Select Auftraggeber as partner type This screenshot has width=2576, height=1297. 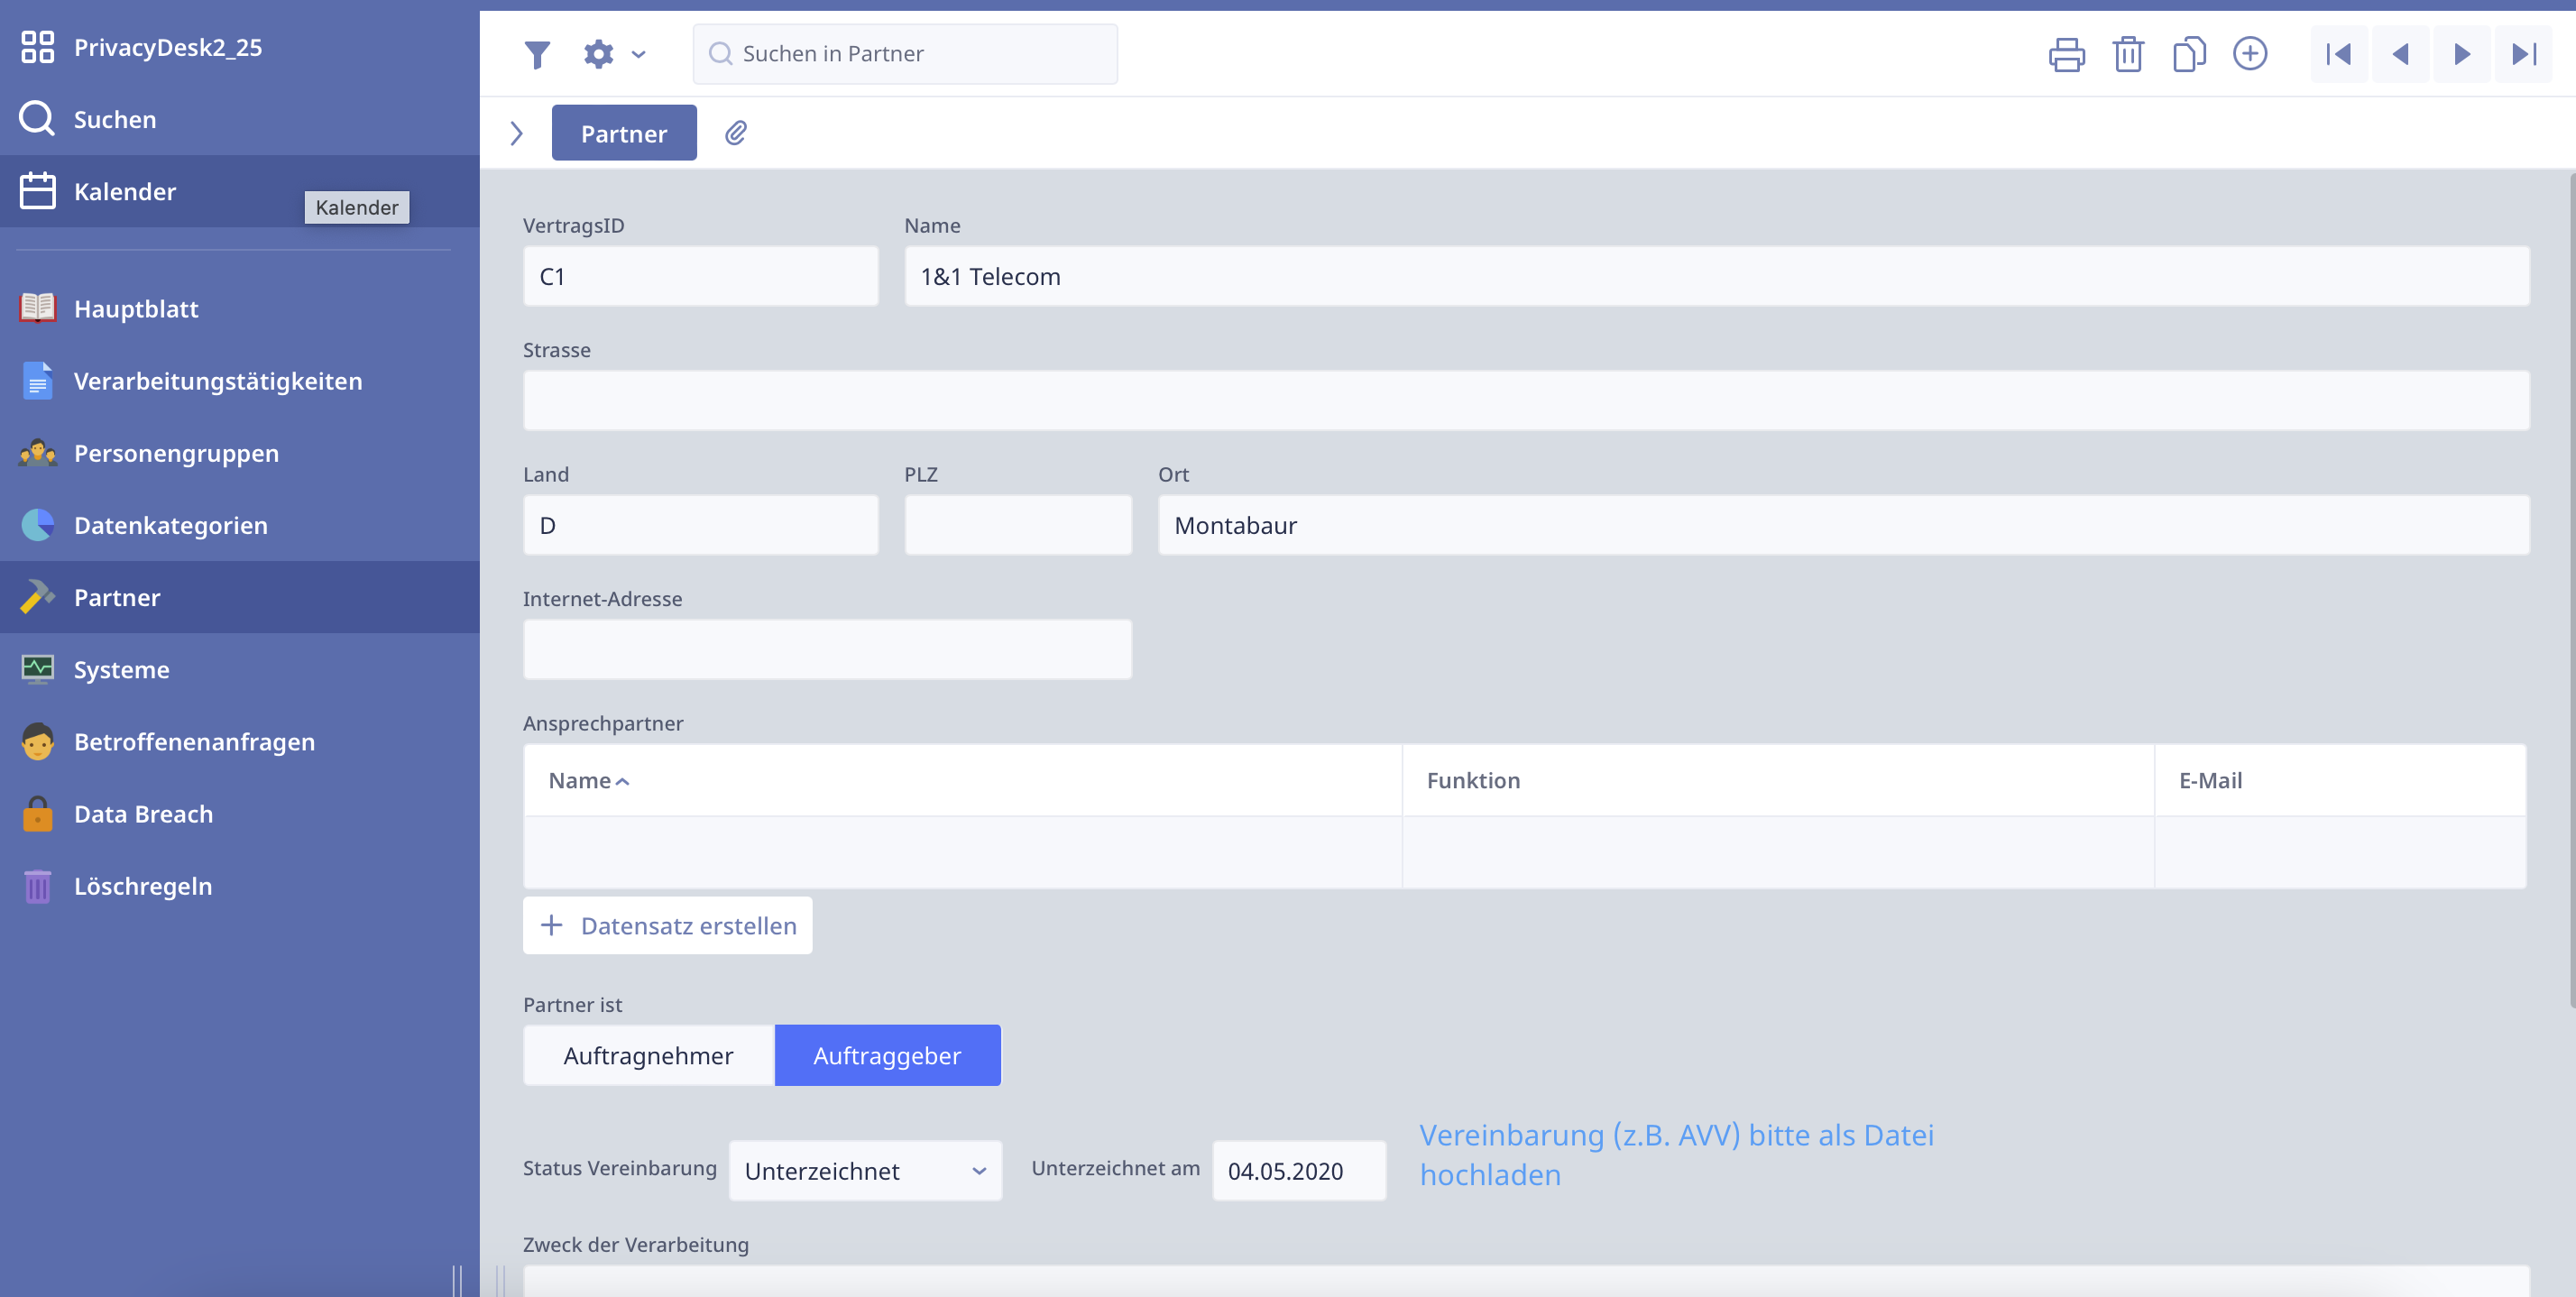[x=887, y=1055]
